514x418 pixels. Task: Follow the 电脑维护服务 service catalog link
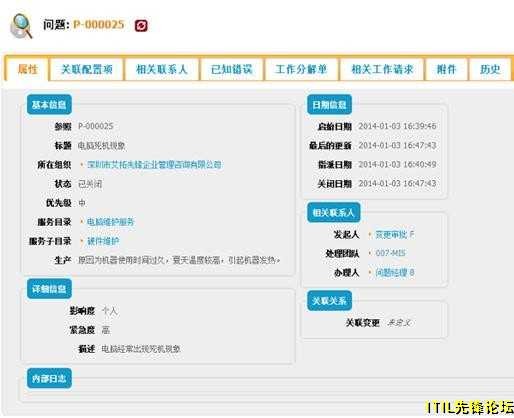click(110, 222)
